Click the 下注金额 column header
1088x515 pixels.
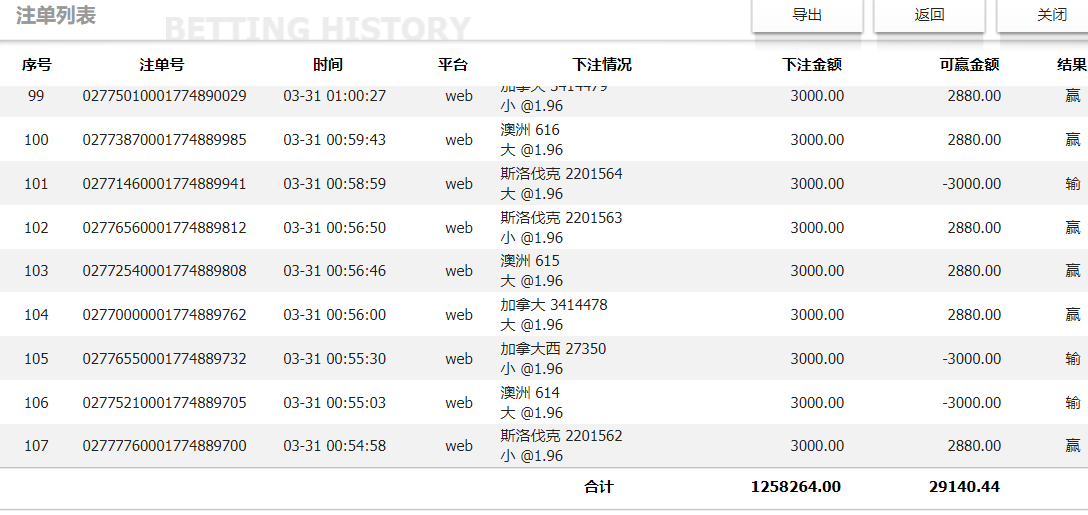click(812, 65)
